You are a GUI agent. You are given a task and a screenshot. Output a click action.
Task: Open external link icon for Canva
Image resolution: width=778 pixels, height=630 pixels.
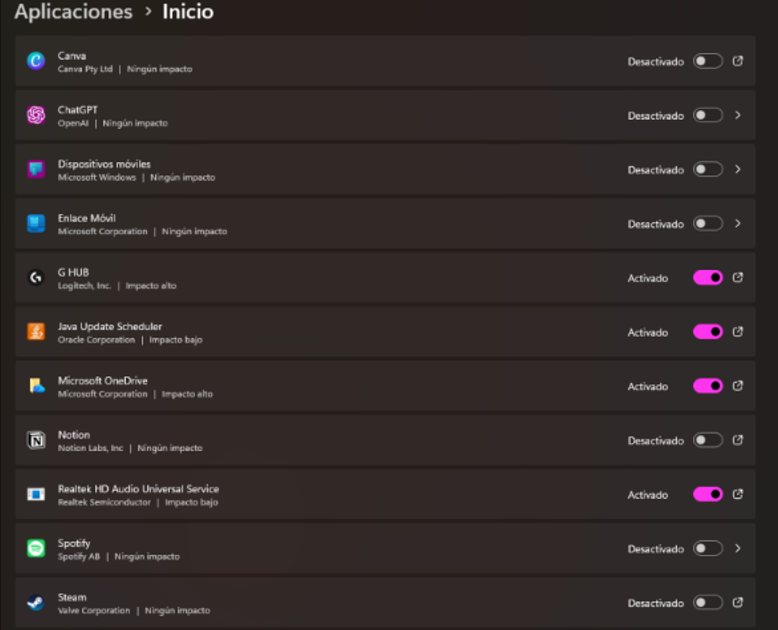click(738, 61)
